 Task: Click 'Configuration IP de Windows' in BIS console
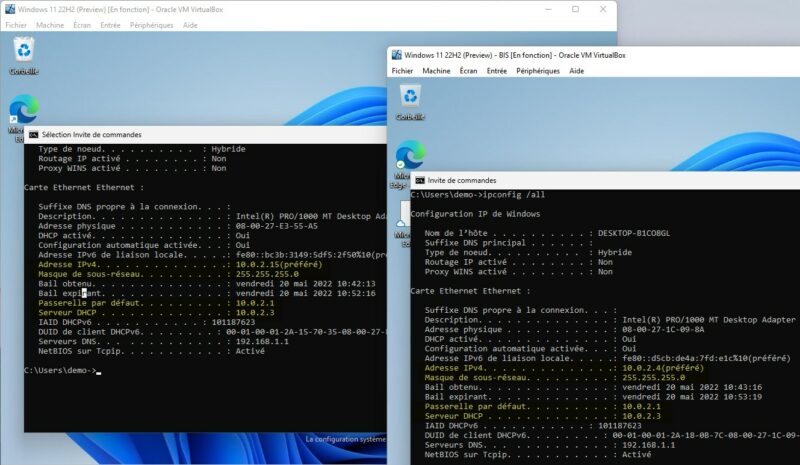pyautogui.click(x=475, y=214)
